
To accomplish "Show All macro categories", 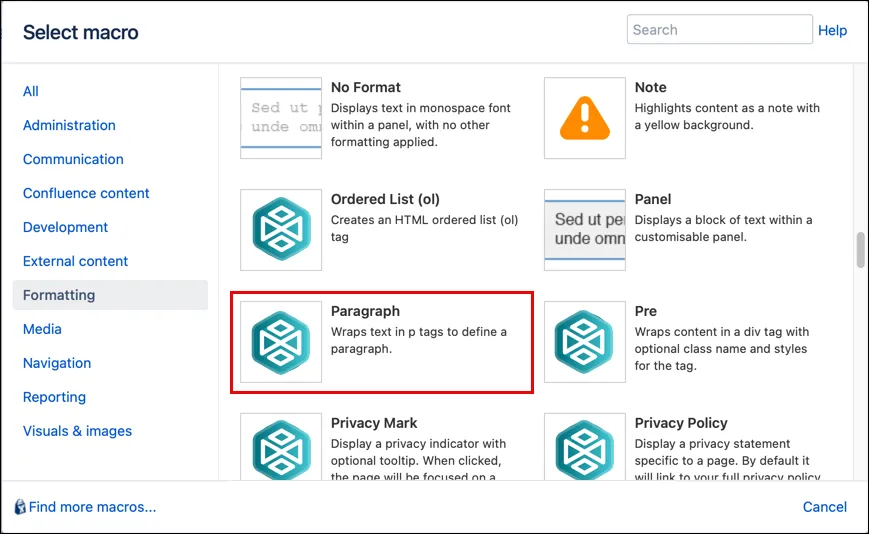I will click(30, 91).
